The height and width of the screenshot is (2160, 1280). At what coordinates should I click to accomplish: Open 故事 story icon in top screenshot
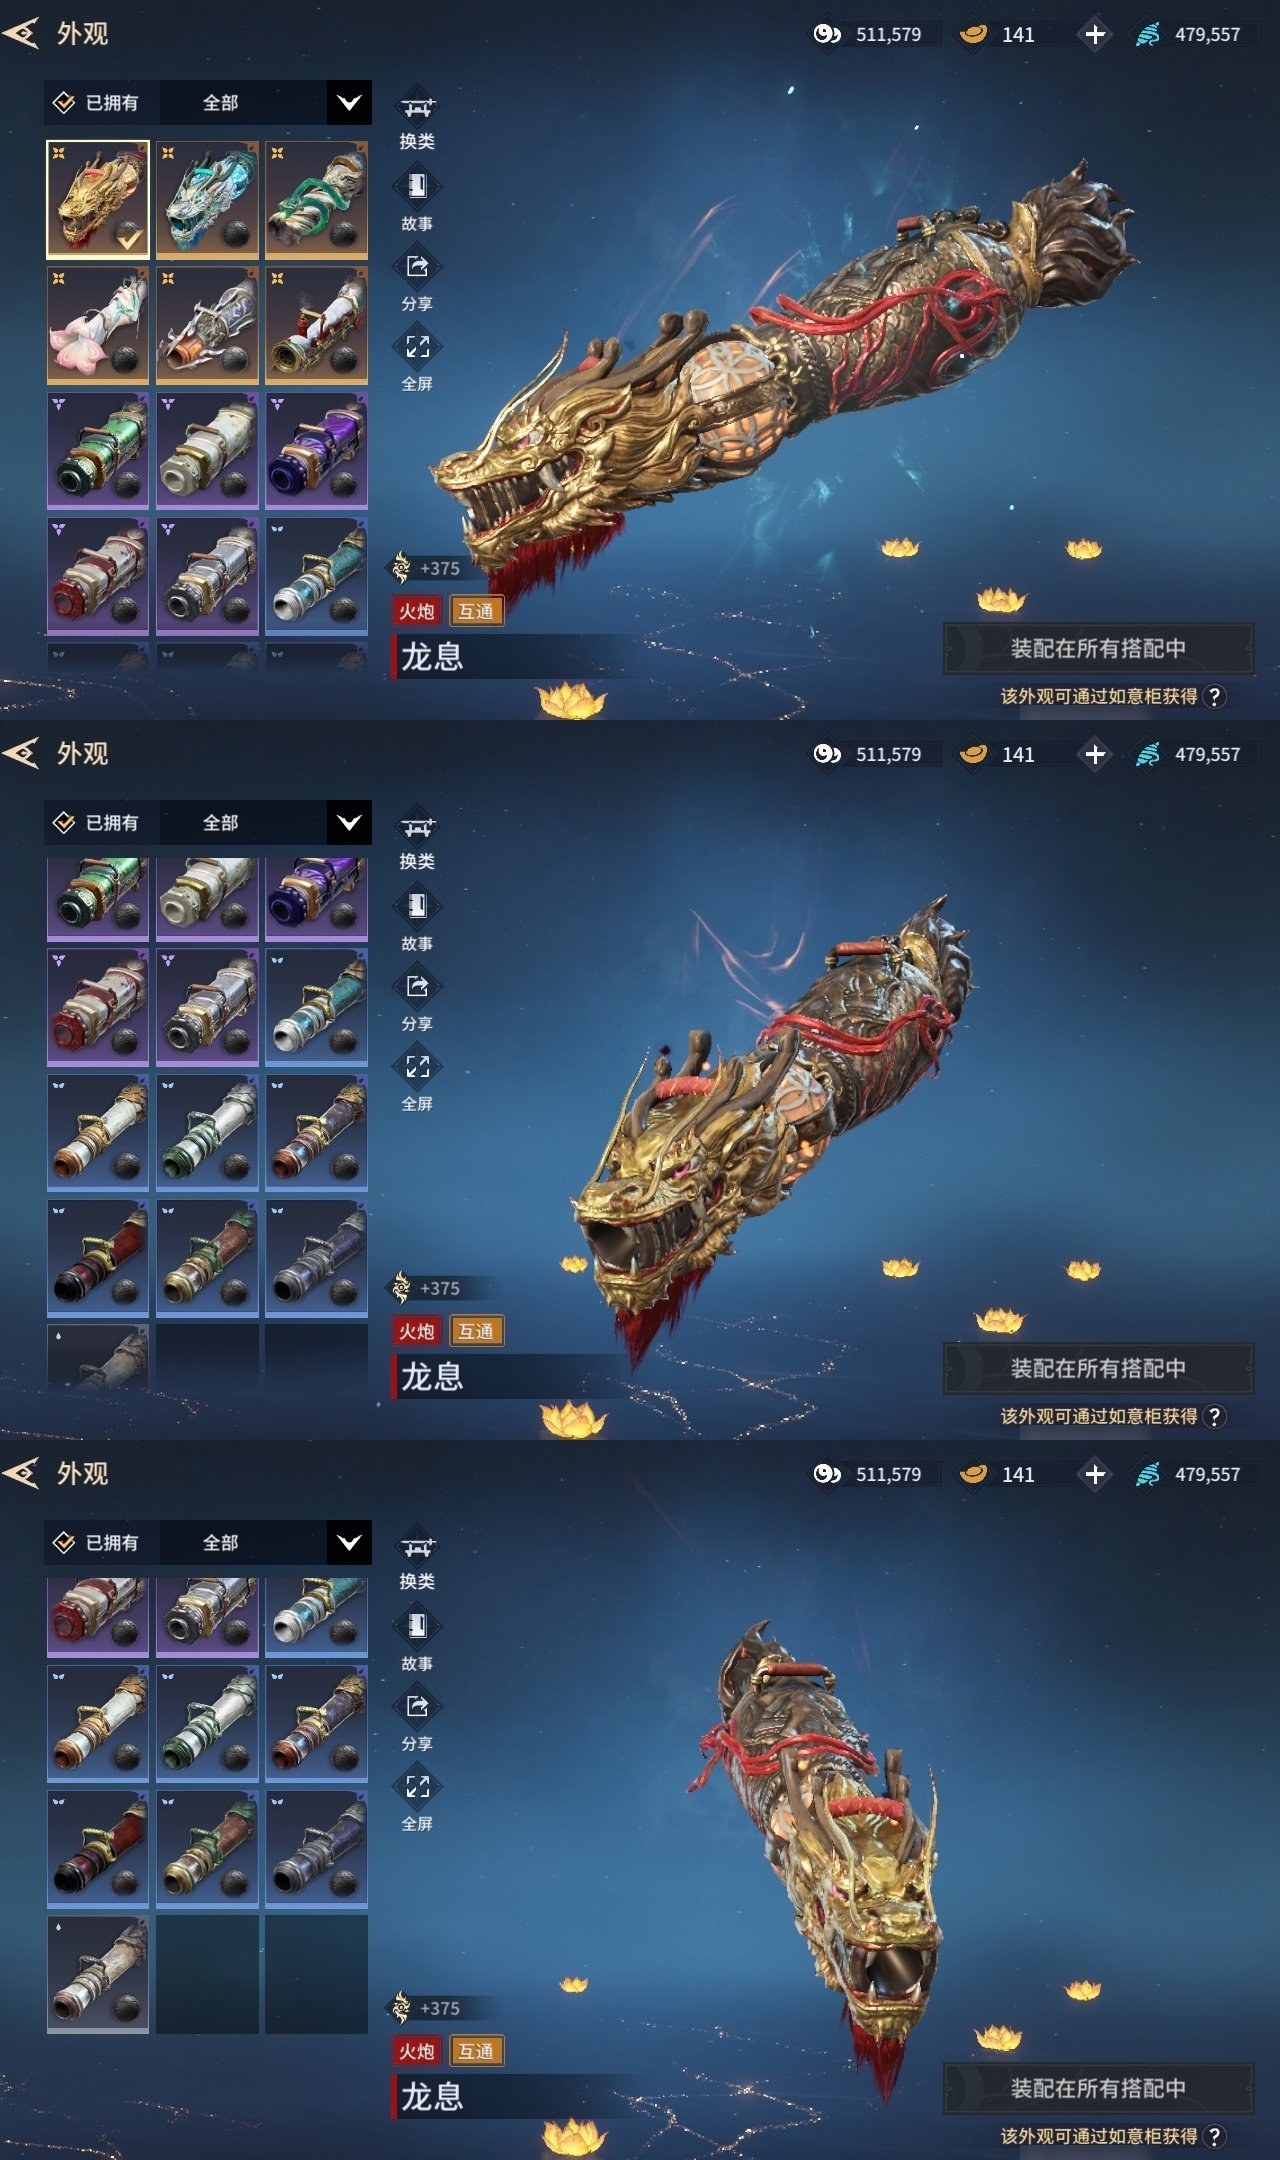[417, 200]
